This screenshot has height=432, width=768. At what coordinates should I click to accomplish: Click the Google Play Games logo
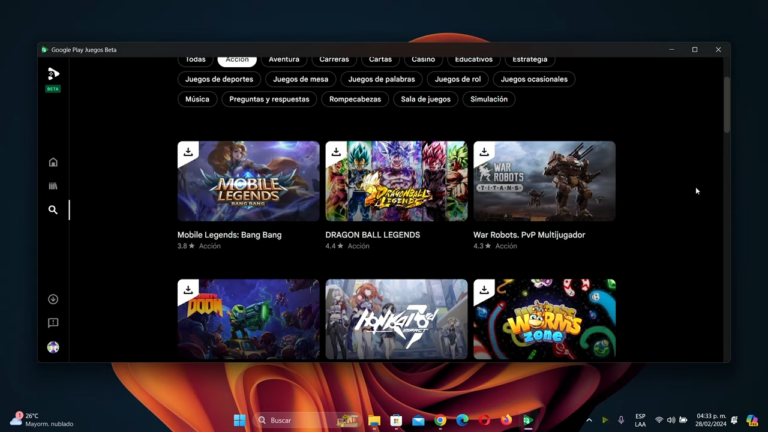coord(53,74)
